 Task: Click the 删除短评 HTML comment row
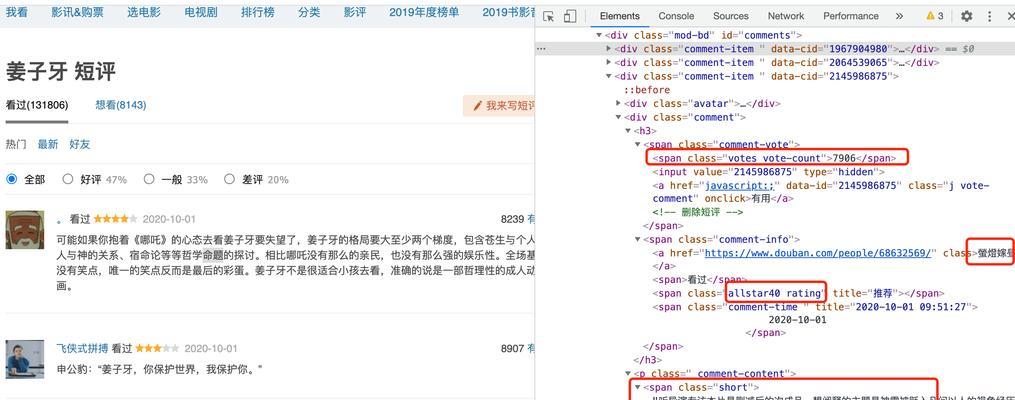[x=698, y=212]
